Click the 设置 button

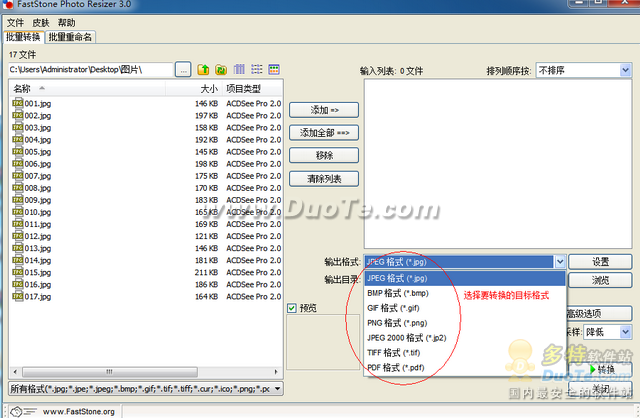coord(600,262)
